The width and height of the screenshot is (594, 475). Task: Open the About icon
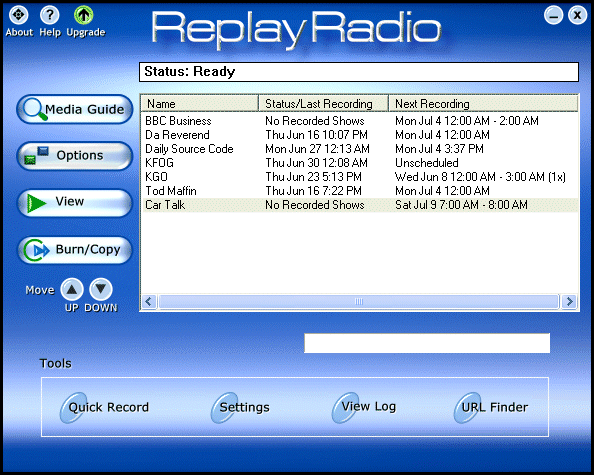(19, 15)
